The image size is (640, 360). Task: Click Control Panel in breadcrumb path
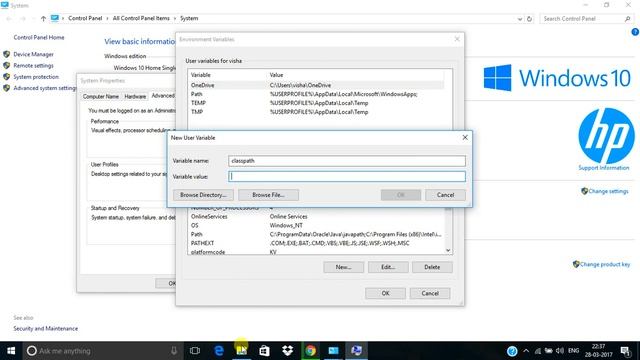pos(85,18)
